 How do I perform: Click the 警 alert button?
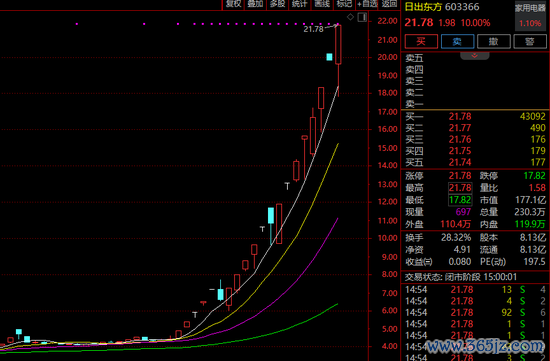(x=530, y=41)
